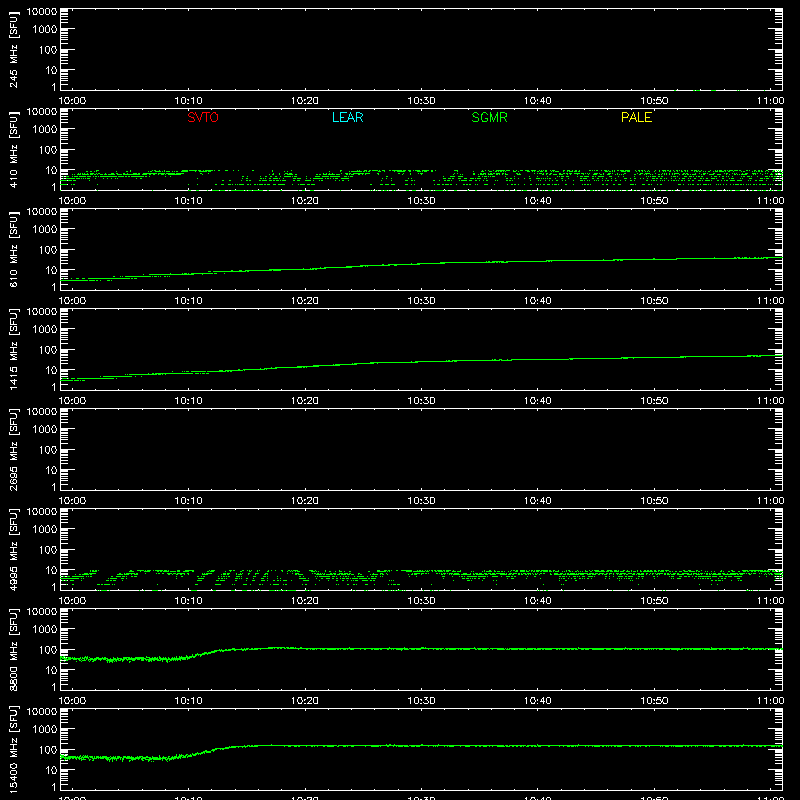Screen dimensions: 800x800
Task: Select the 4995 MHz [SFU] axis label
Action: point(14,549)
